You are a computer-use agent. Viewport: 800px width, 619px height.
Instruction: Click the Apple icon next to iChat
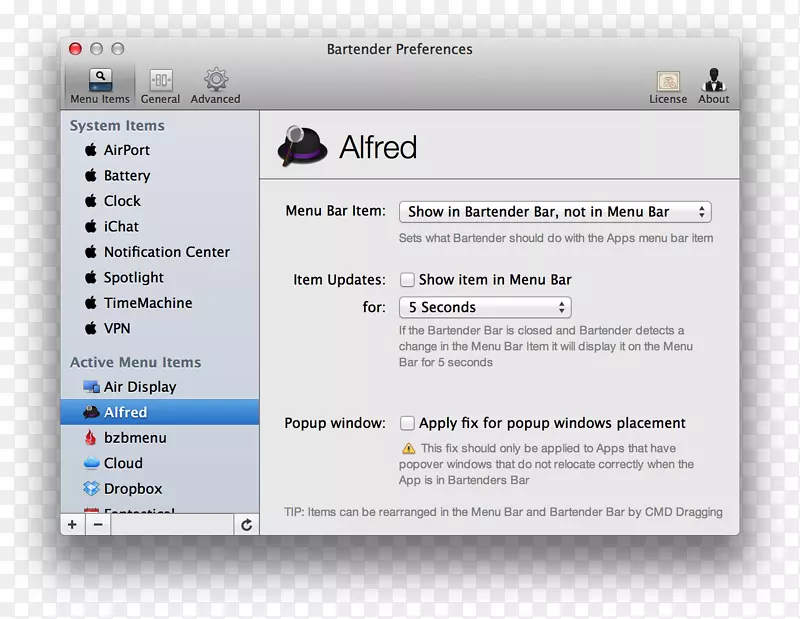(x=91, y=226)
